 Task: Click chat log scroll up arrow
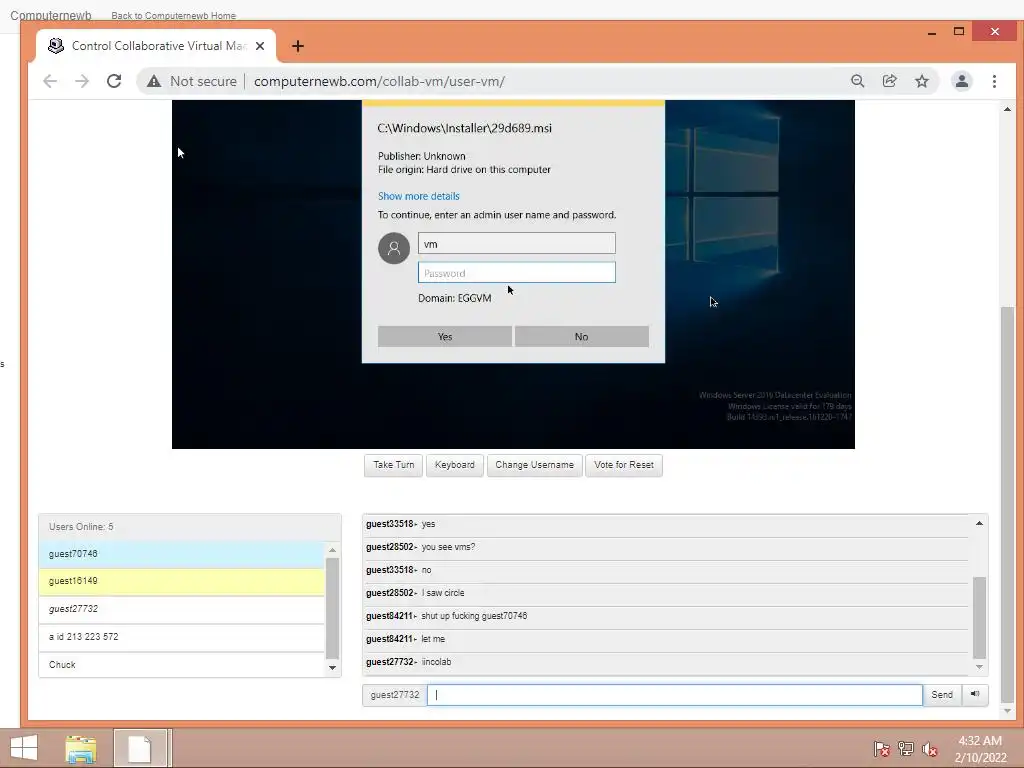979,523
